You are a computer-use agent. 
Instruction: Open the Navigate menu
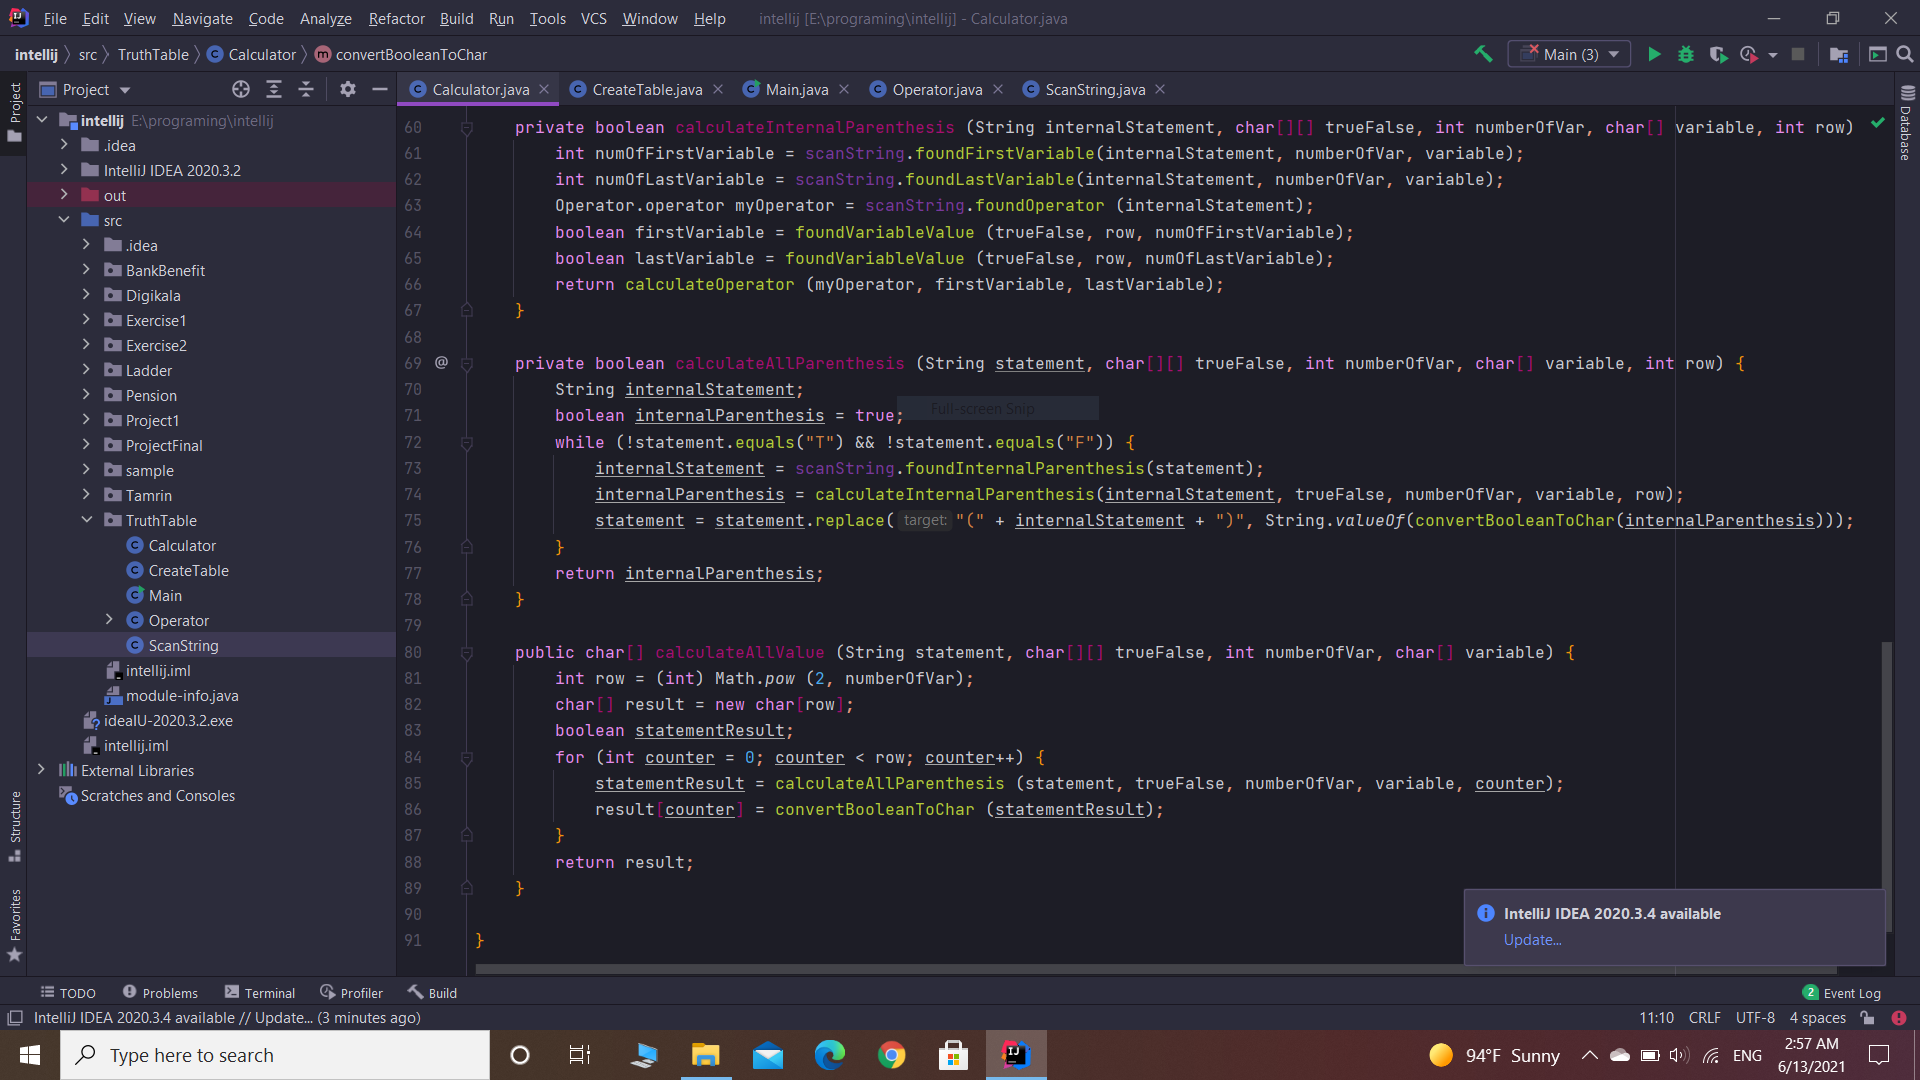(x=202, y=18)
